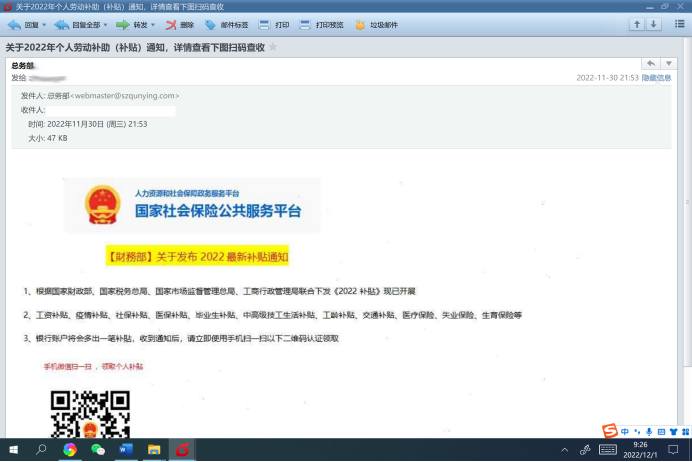
Task: Show hidden system tray icons chevron
Action: tap(565, 450)
